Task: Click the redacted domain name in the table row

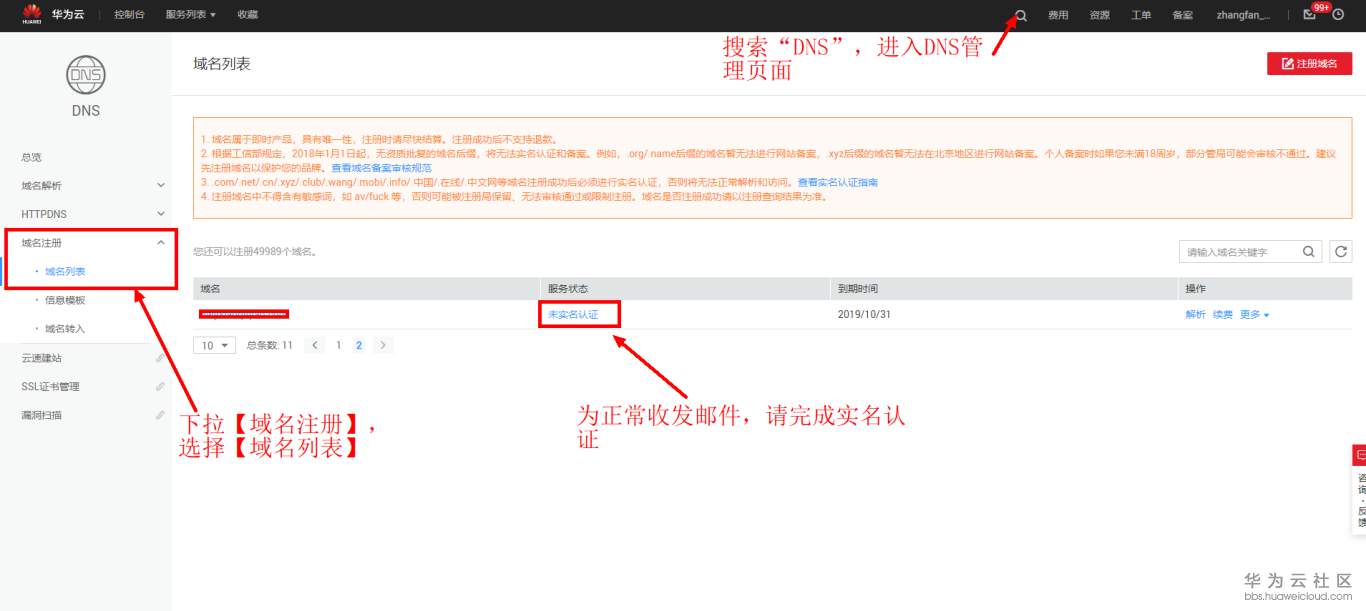Action: (244, 314)
